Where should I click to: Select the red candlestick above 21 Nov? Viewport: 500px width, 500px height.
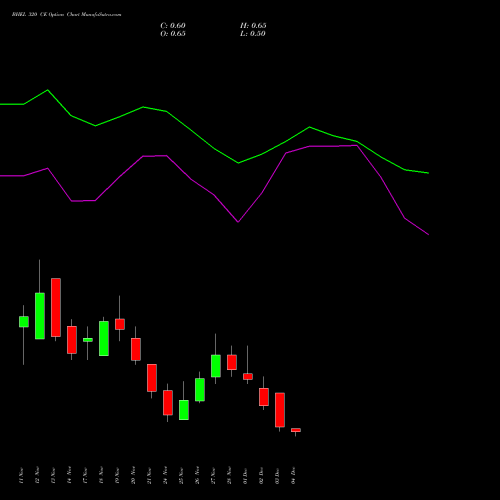click(x=152, y=378)
